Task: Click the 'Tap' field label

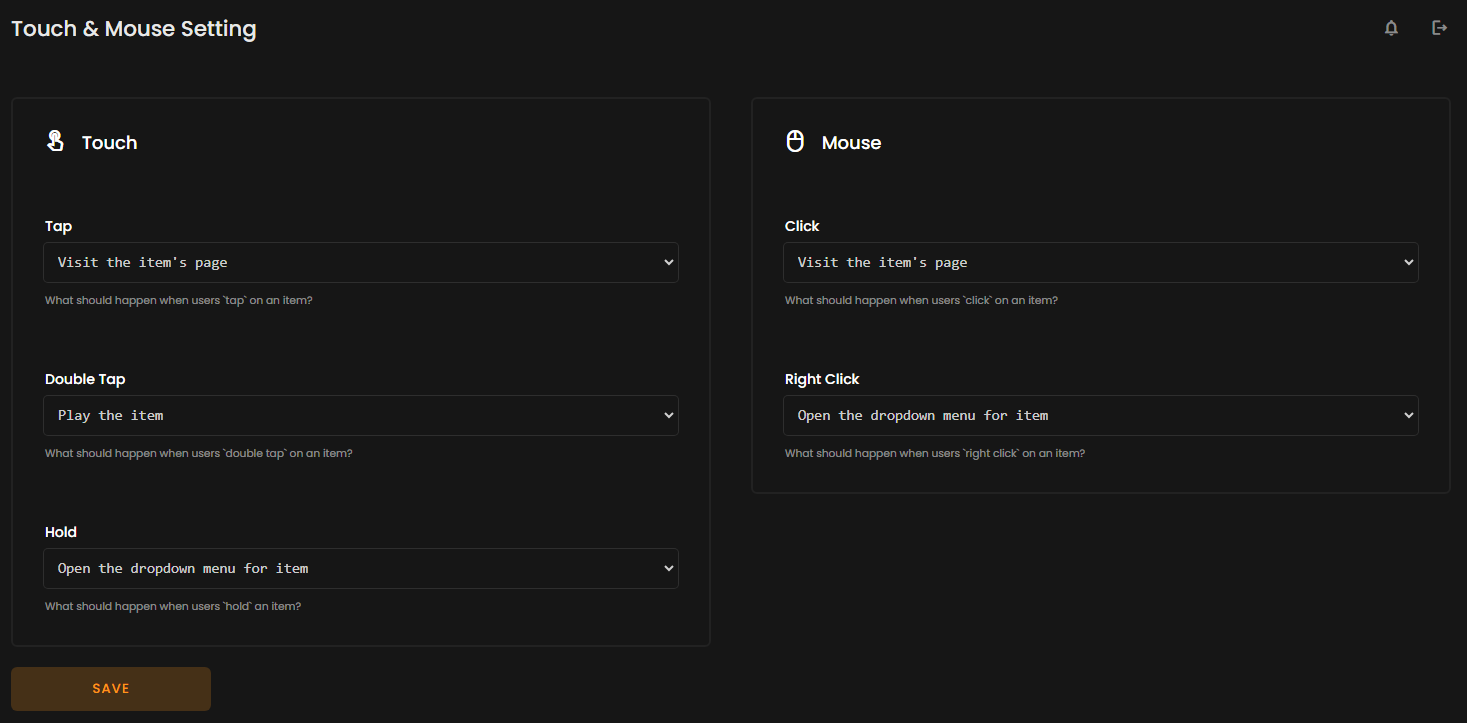Action: click(58, 226)
